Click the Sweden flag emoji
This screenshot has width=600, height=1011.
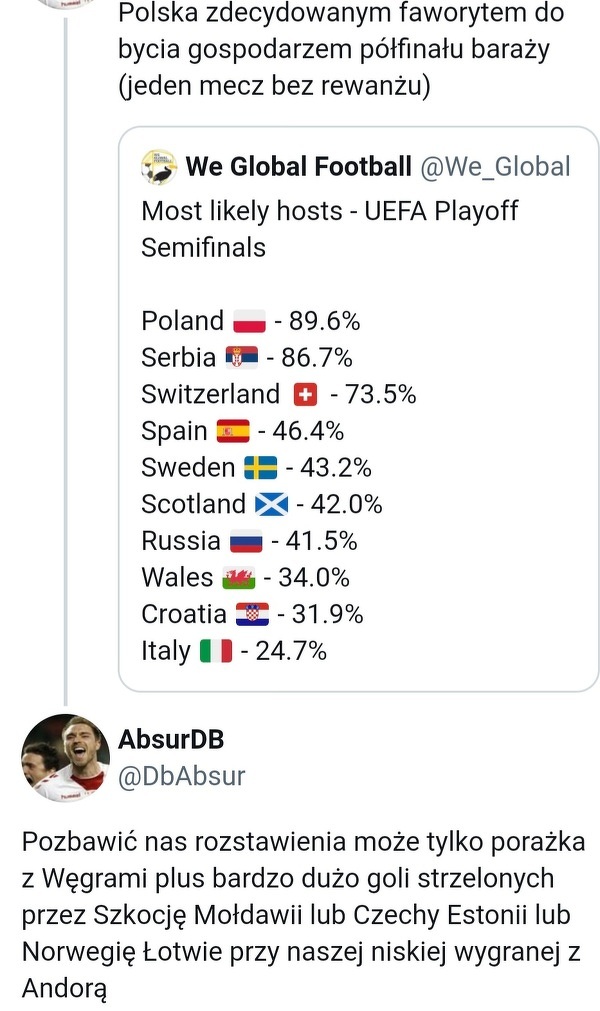[x=260, y=467]
